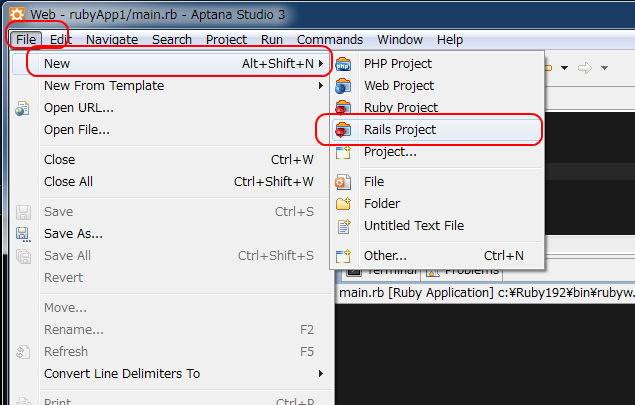
Task: Choose generic Project... menu entry
Action: pos(437,152)
